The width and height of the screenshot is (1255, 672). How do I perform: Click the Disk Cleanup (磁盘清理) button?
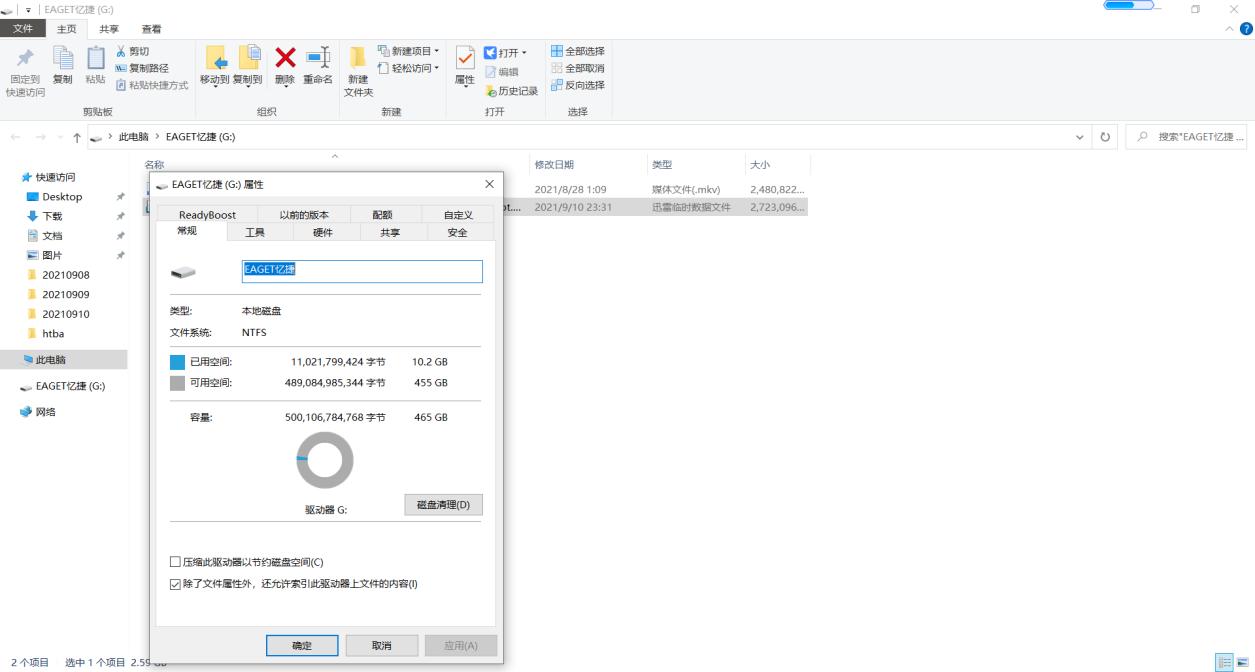[443, 504]
